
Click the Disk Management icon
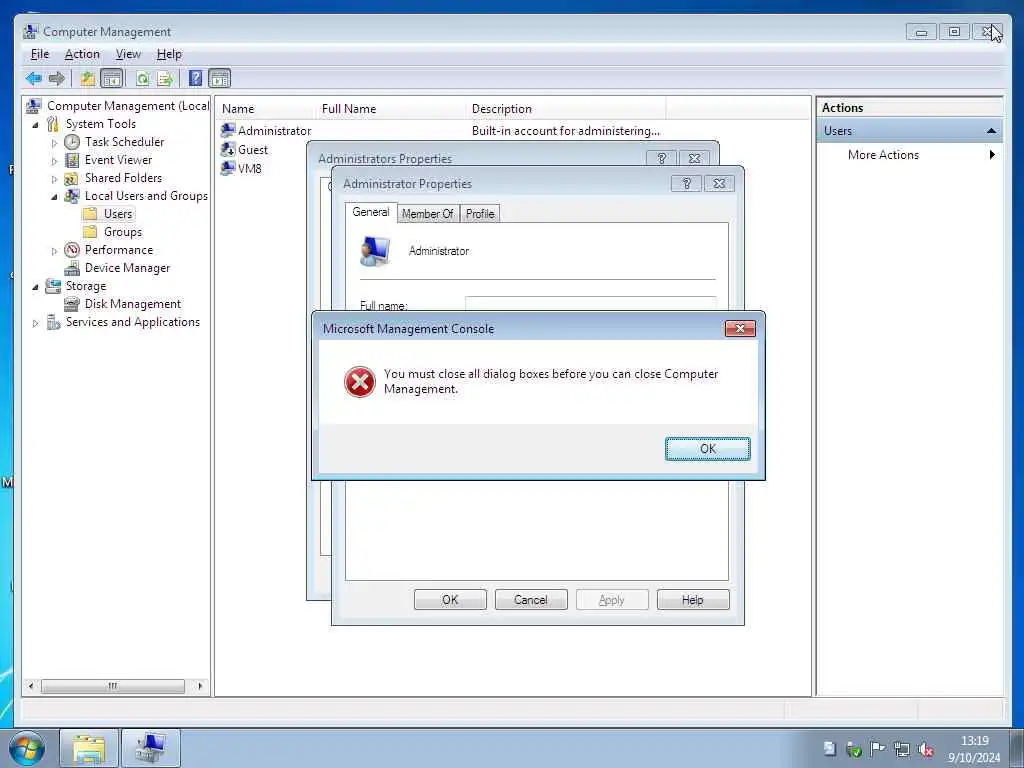click(72, 304)
